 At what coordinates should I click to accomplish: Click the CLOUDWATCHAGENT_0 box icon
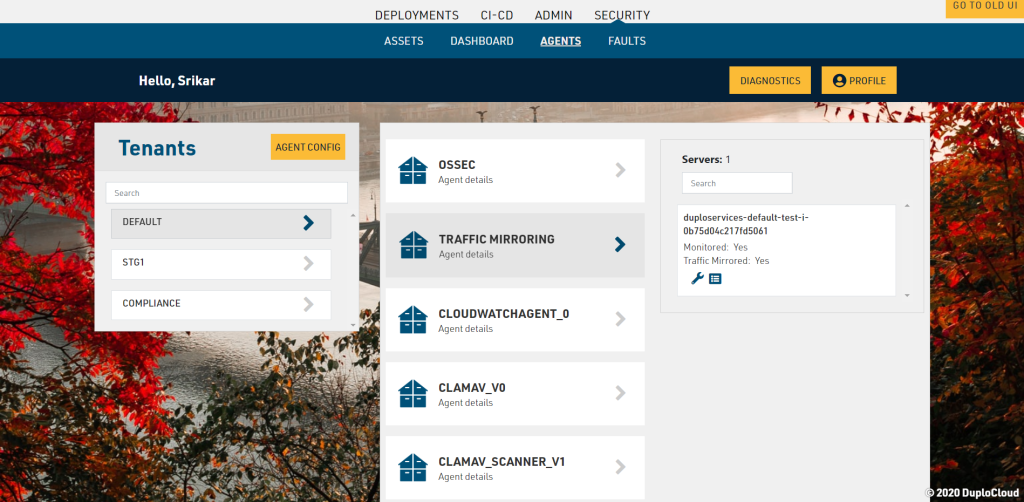[413, 319]
